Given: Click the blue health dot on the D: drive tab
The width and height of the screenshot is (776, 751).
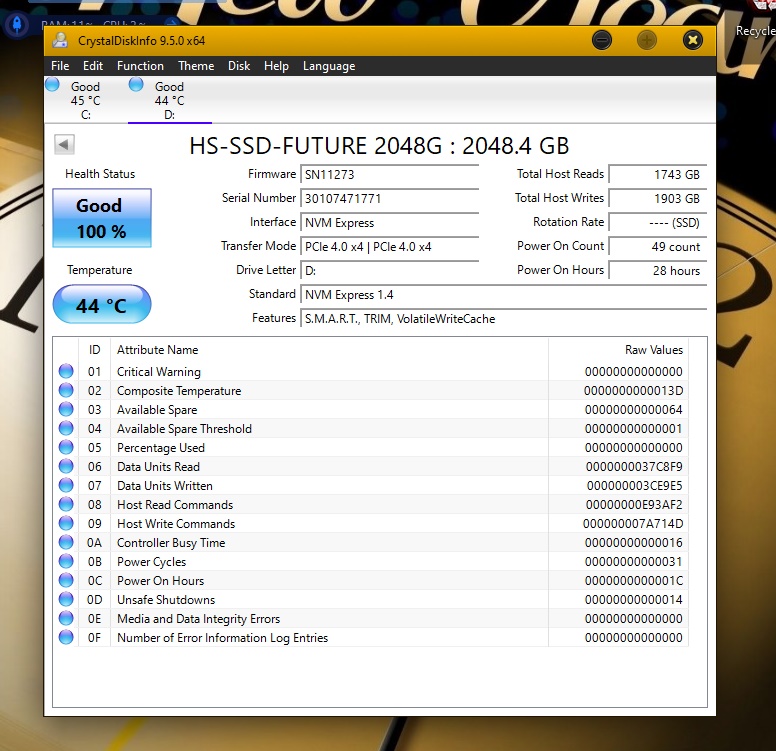Looking at the screenshot, I should coord(136,85).
